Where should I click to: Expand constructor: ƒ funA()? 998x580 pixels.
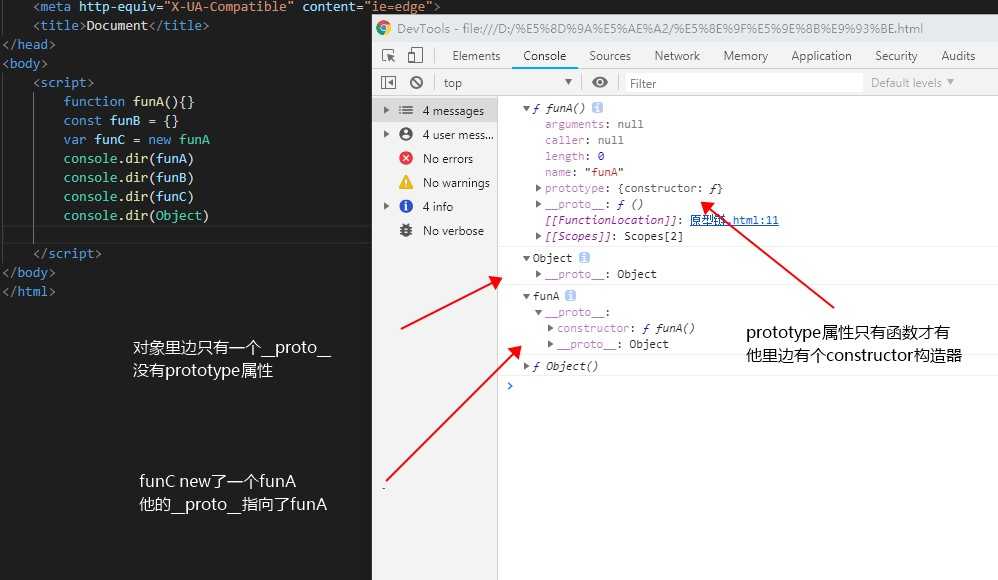551,328
